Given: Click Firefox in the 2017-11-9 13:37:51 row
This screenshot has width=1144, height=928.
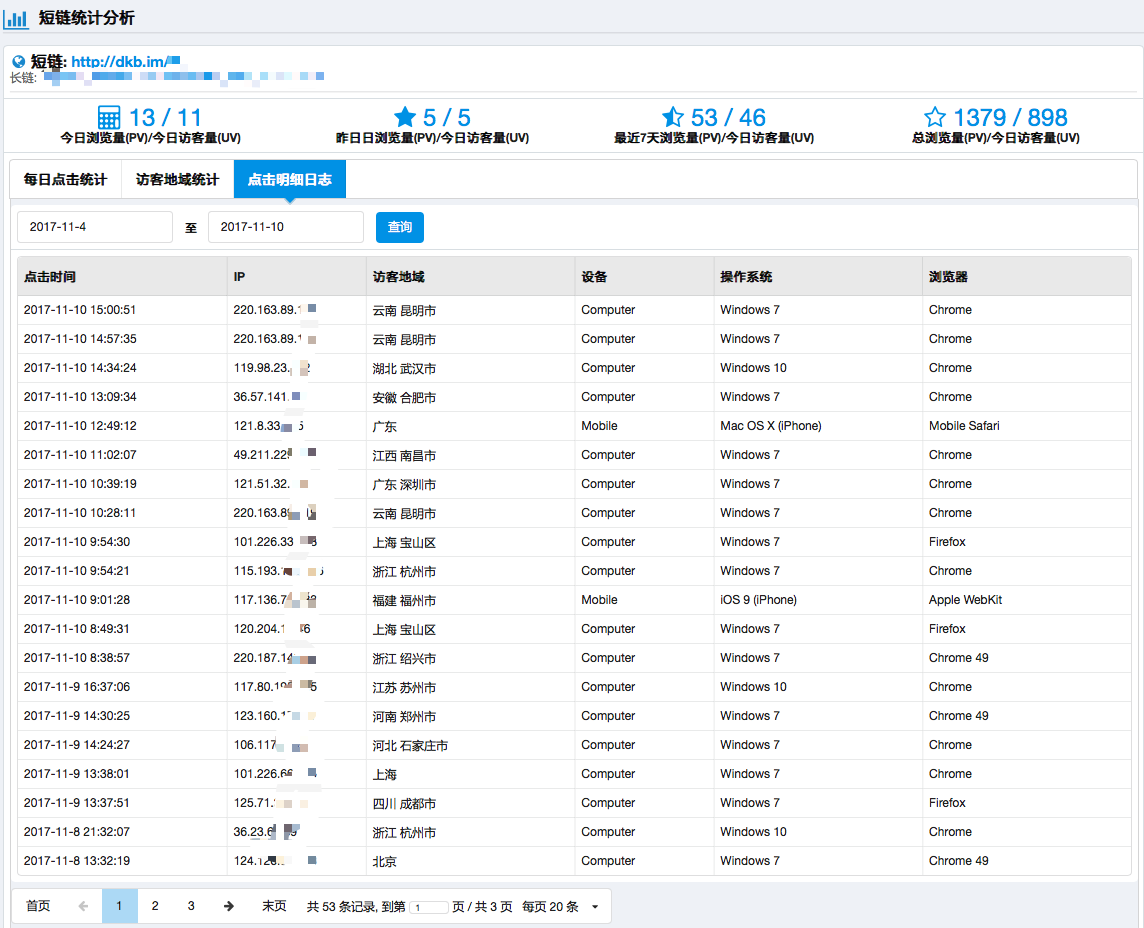Looking at the screenshot, I should tap(947, 803).
